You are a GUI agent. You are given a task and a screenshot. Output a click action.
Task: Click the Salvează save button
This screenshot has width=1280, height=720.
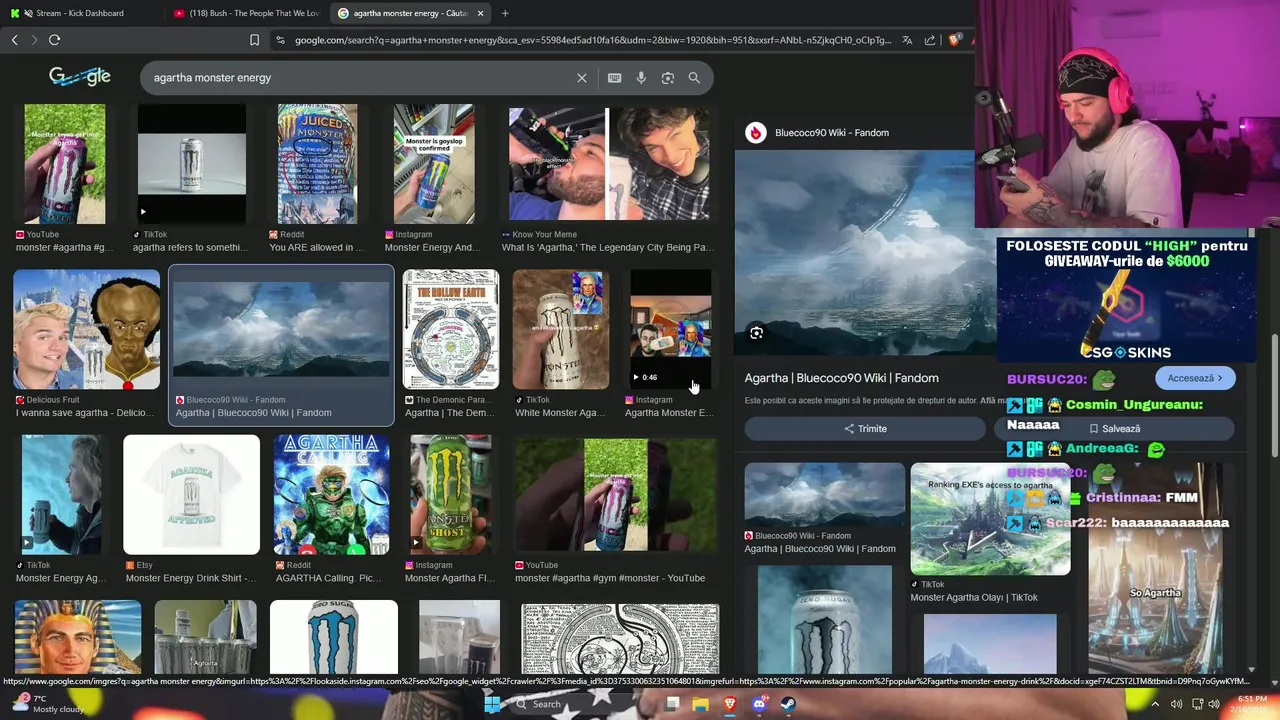[x=1114, y=428]
